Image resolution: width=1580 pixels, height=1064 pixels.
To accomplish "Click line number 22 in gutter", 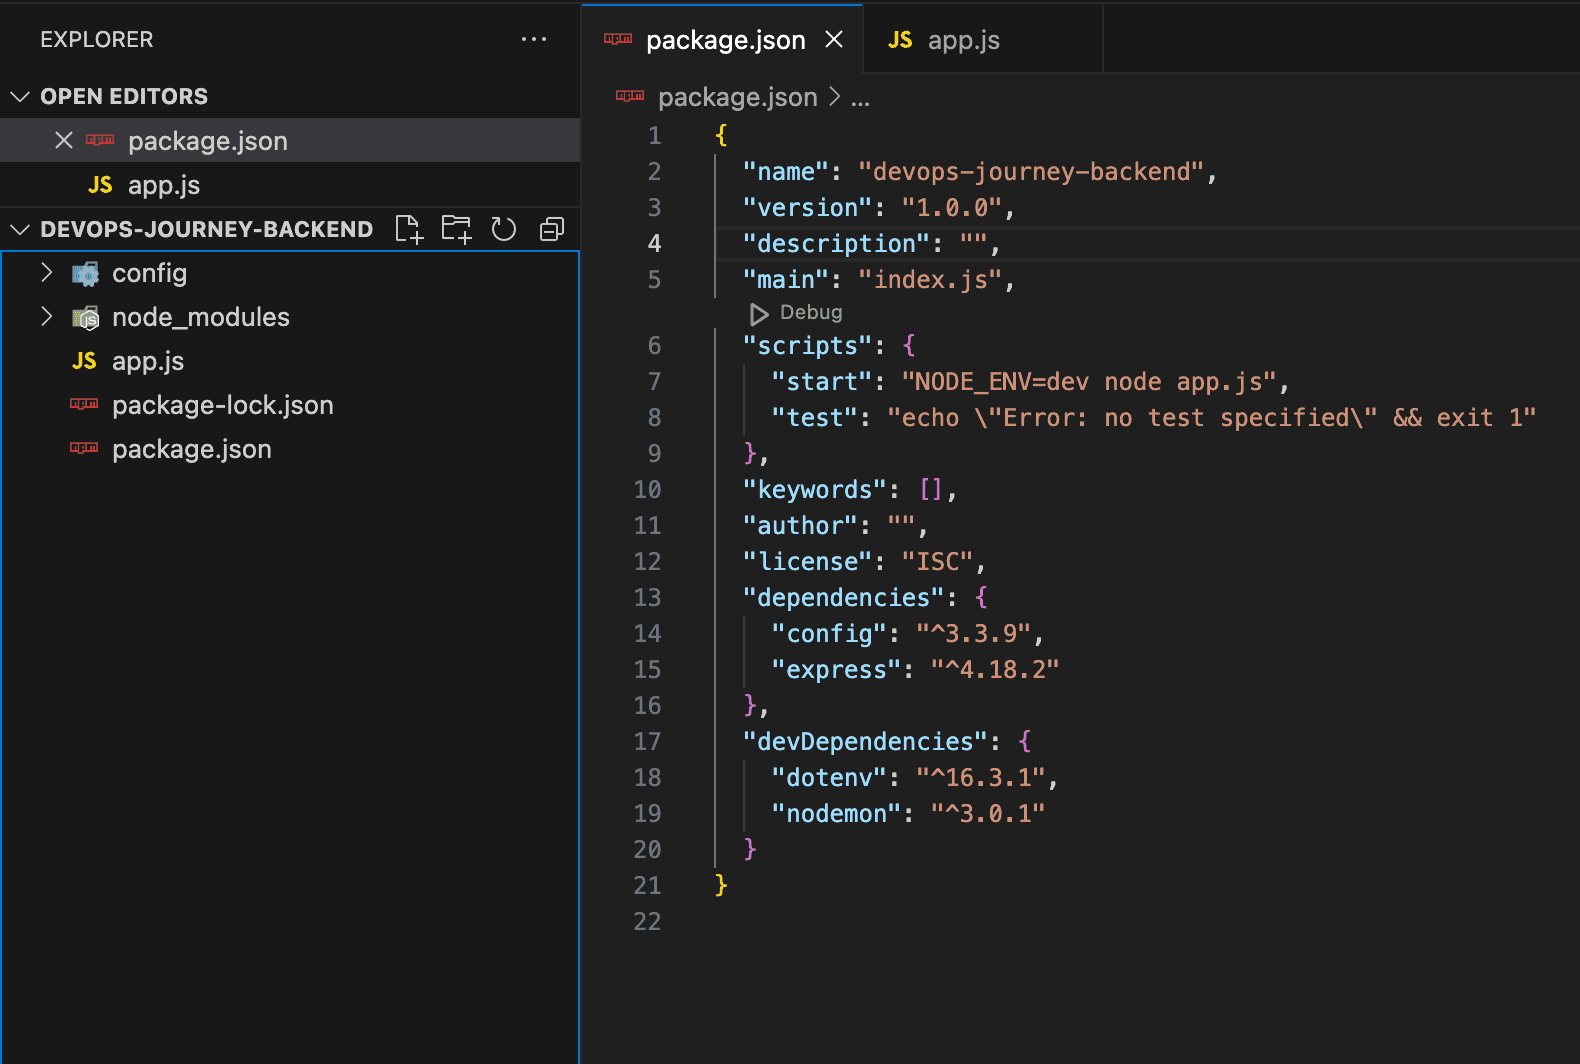I will [x=647, y=921].
